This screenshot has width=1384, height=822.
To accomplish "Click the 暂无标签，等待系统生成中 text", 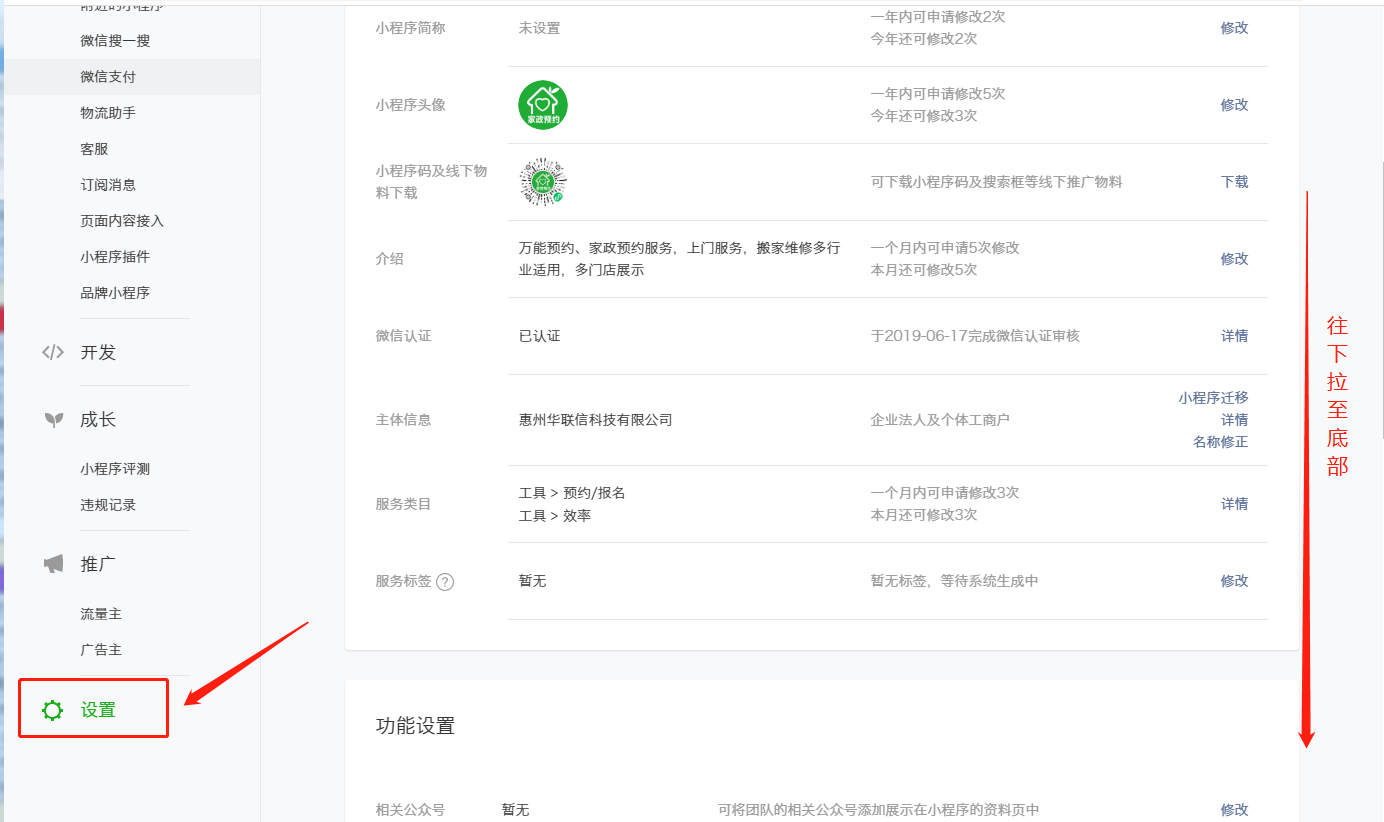I will click(x=954, y=581).
